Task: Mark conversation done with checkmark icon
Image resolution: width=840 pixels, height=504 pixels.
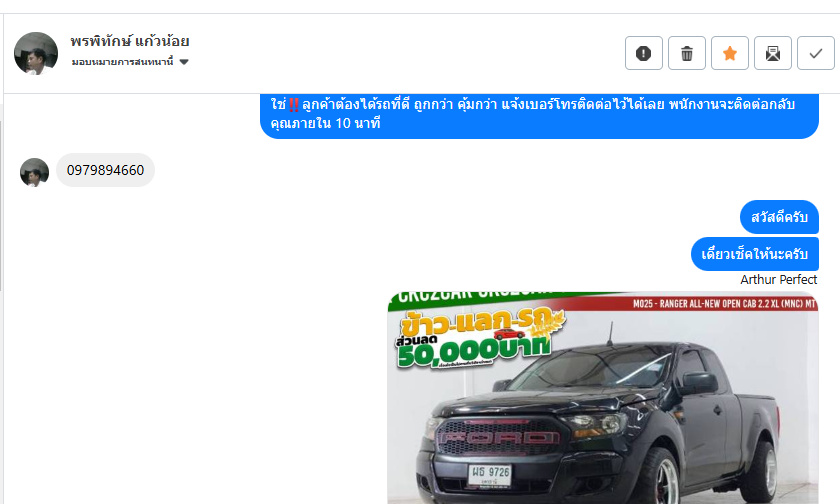Action: [x=815, y=53]
